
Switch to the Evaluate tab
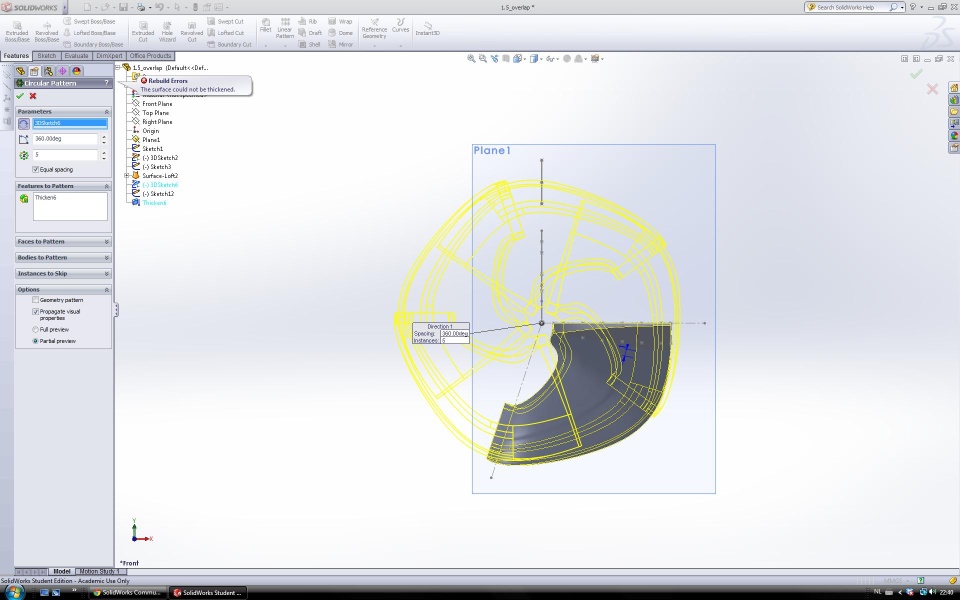tap(77, 56)
